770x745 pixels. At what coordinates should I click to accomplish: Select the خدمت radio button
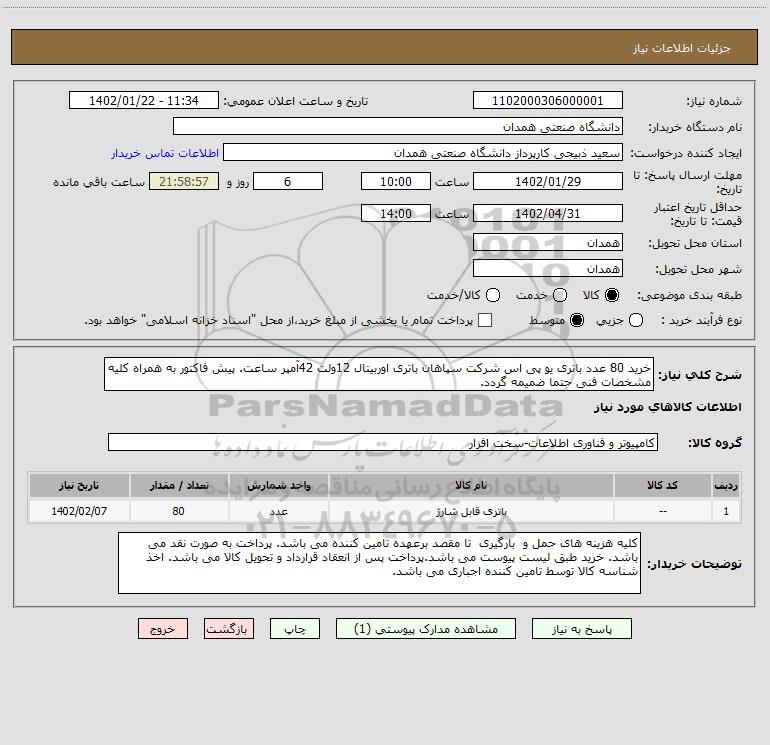[560, 295]
